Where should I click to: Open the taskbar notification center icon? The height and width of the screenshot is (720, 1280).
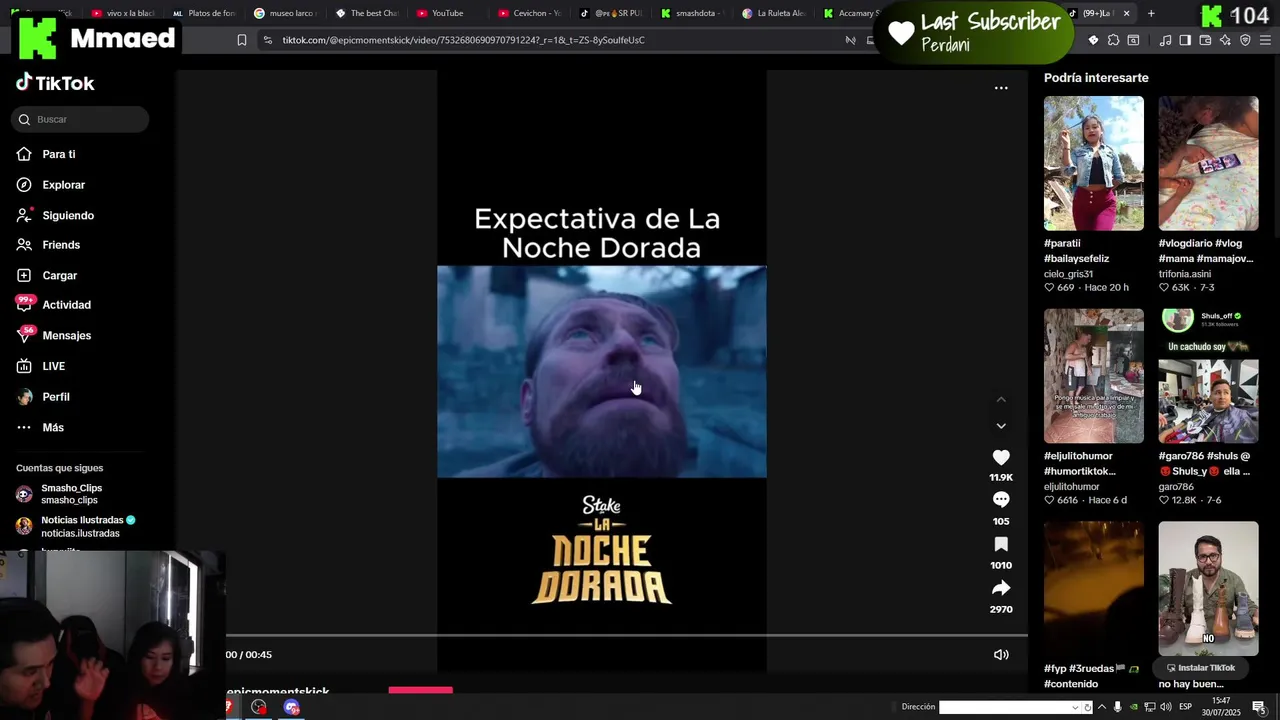[1259, 707]
